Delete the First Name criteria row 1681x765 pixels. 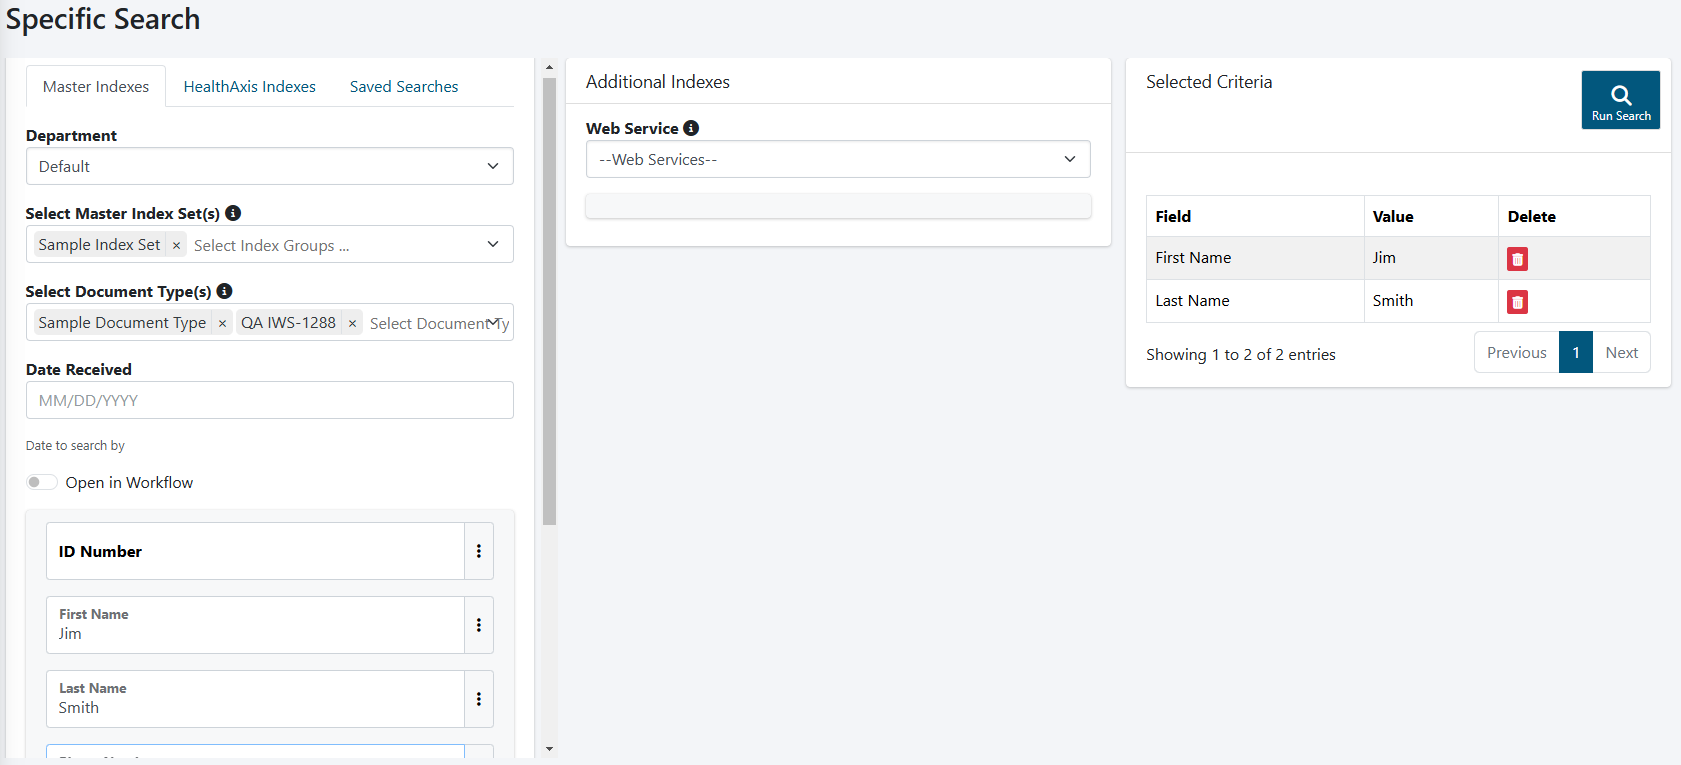point(1517,259)
